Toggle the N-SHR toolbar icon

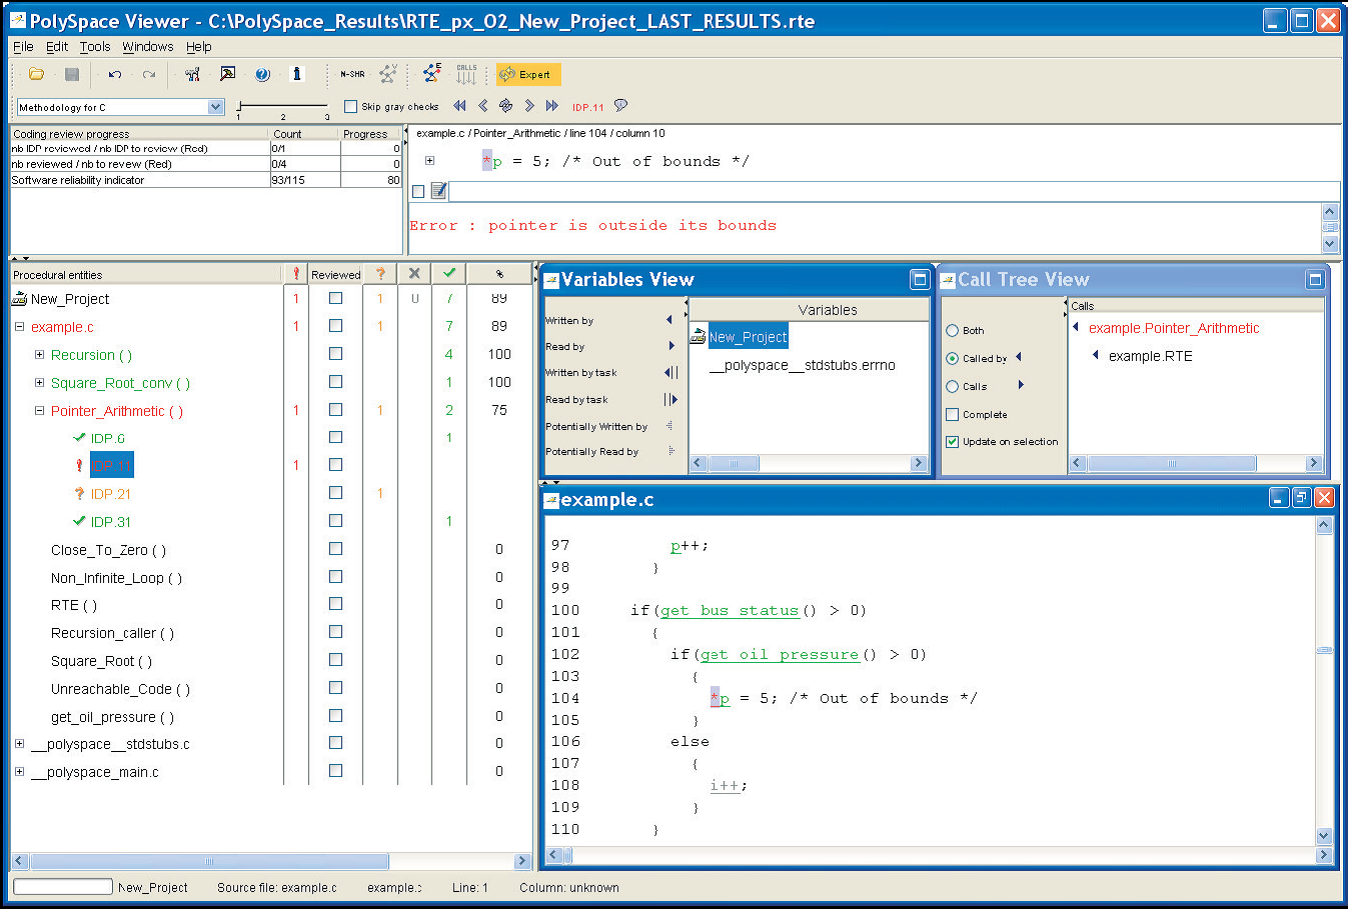pyautogui.click(x=352, y=74)
